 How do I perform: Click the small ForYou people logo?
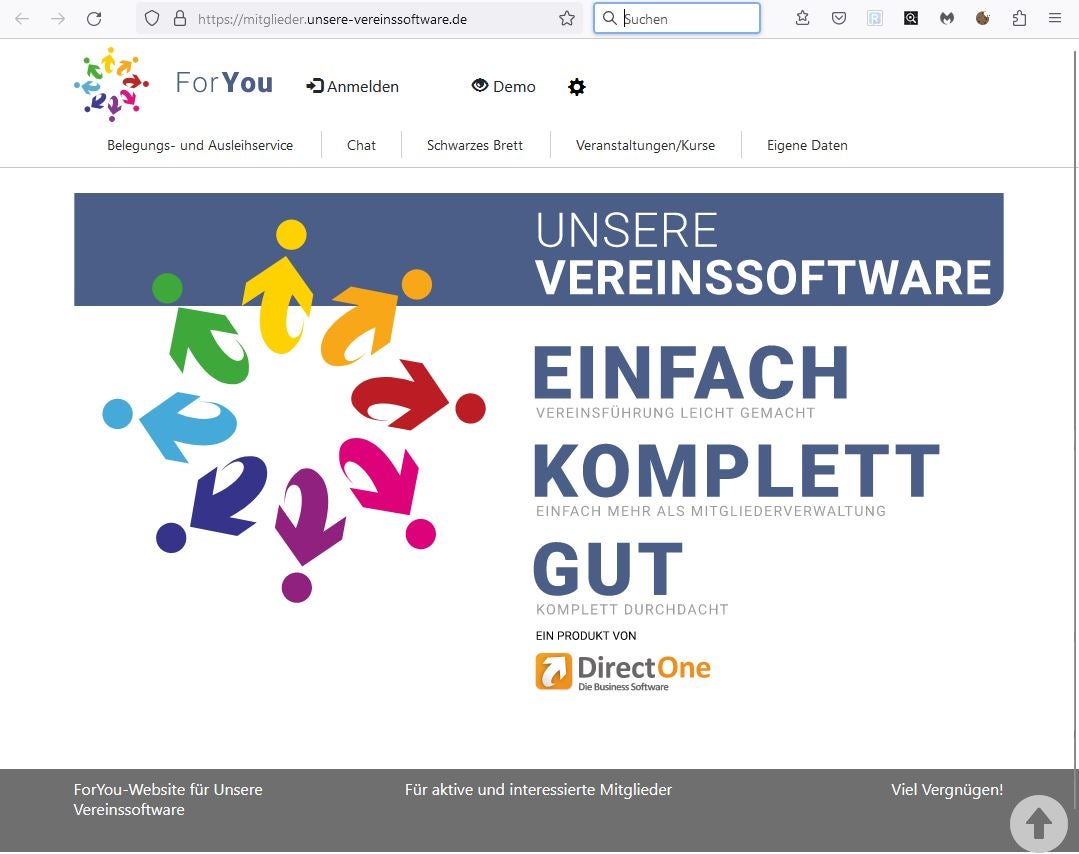[x=111, y=84]
